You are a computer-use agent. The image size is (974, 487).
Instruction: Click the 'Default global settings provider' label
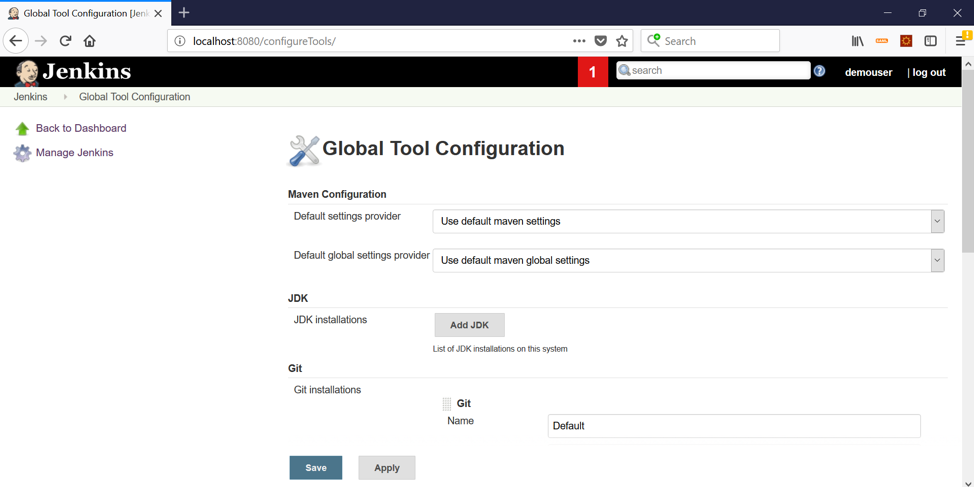click(362, 255)
